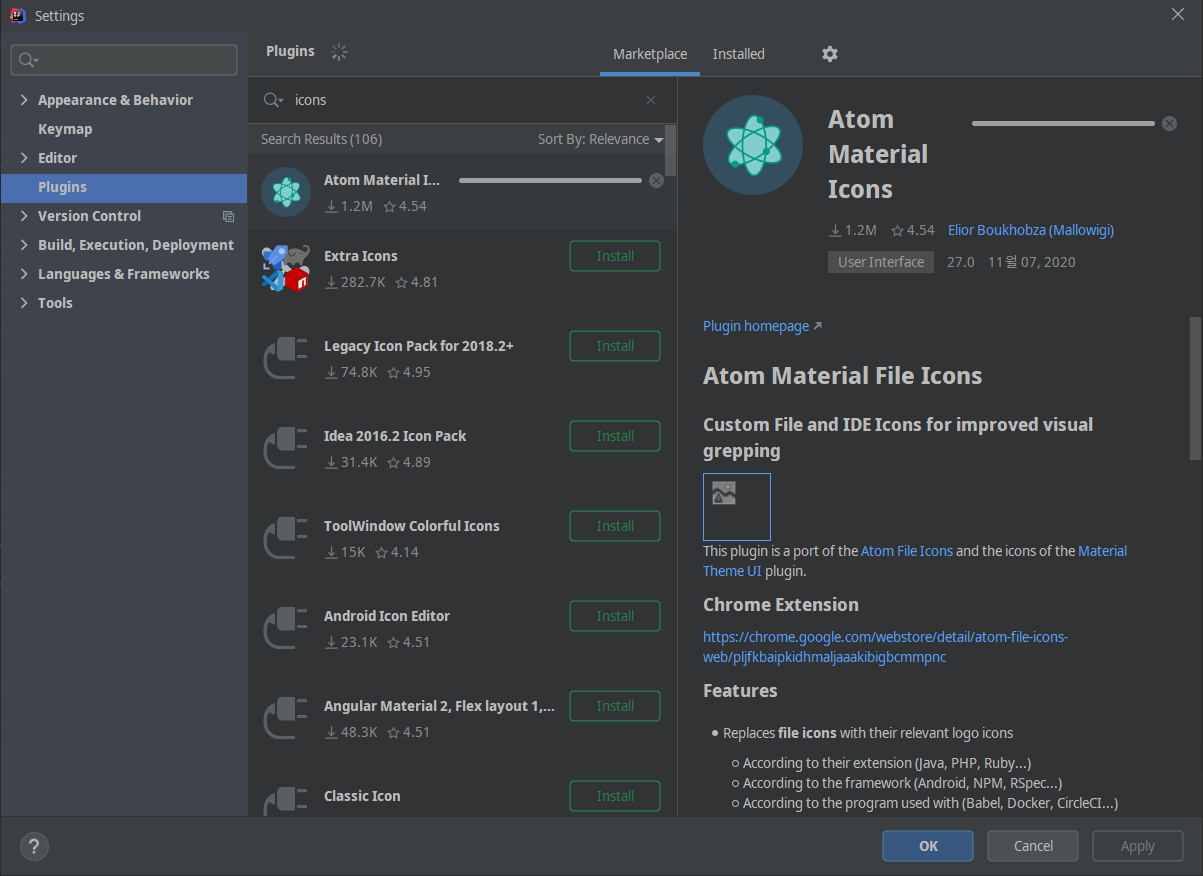Screen dimensions: 1203x876
Task: Install Android Icon Editor plugin
Action: (615, 616)
